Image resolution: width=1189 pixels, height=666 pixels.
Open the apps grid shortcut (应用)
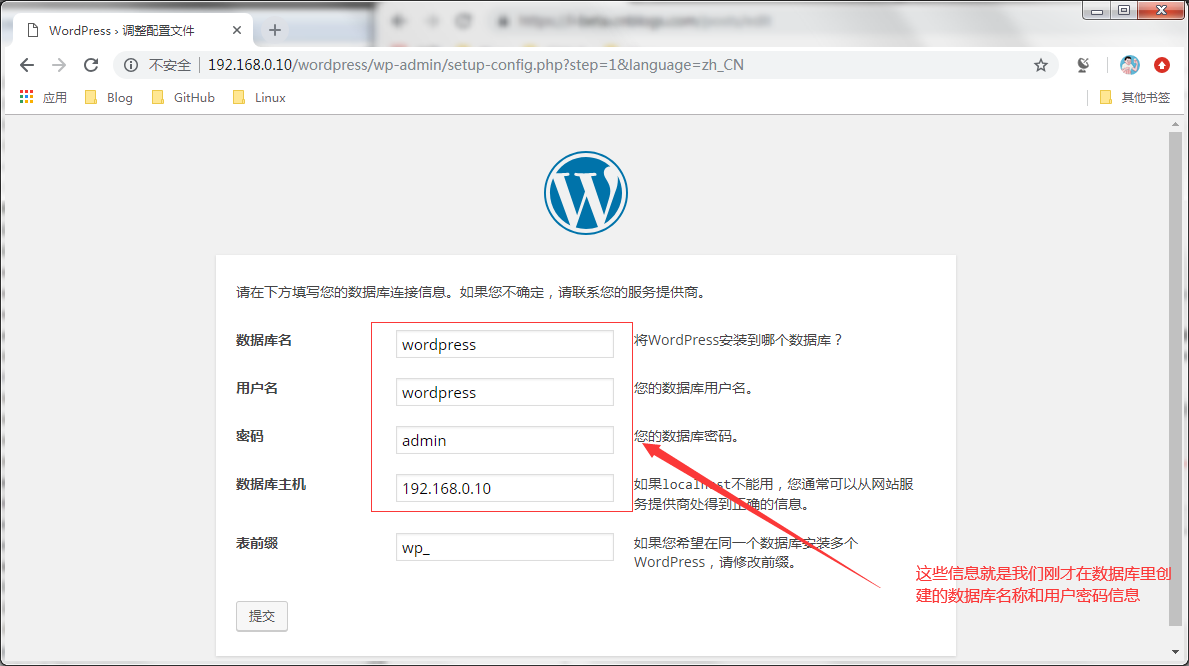coord(43,97)
